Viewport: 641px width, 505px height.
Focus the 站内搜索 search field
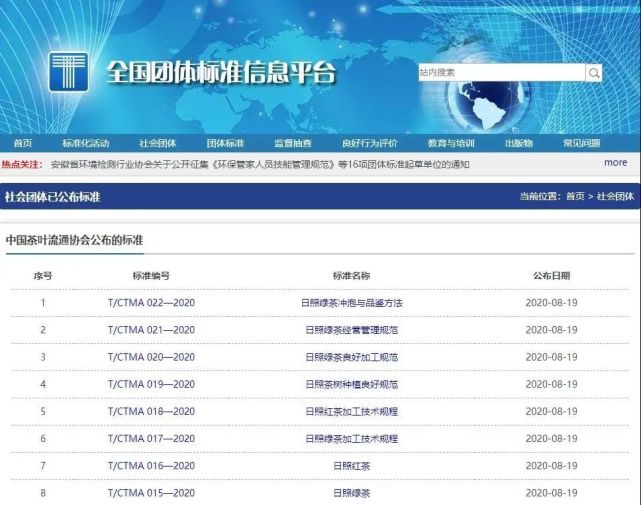(x=502, y=72)
